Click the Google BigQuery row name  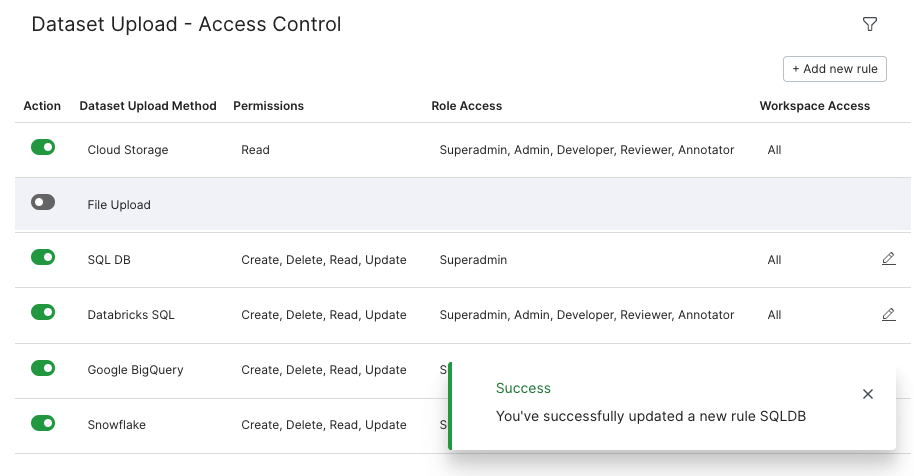point(135,370)
